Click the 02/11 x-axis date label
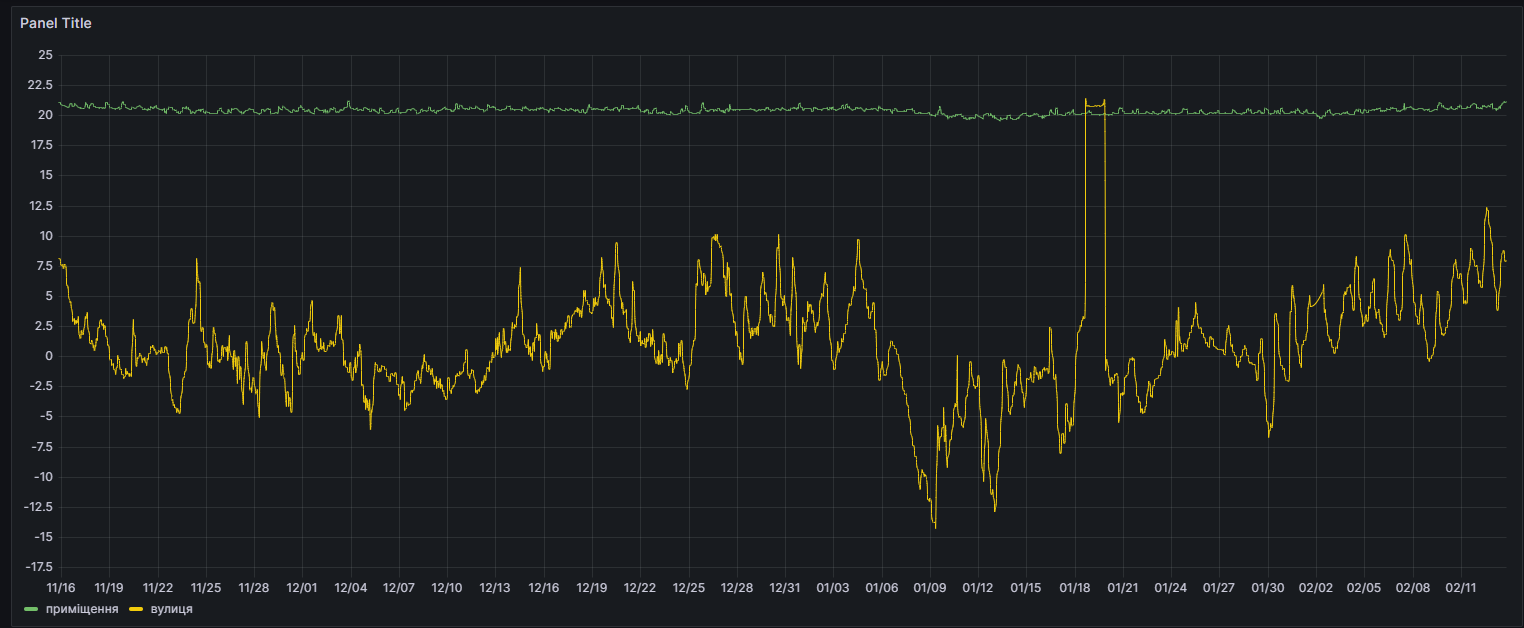This screenshot has width=1524, height=628. pyautogui.click(x=1461, y=588)
